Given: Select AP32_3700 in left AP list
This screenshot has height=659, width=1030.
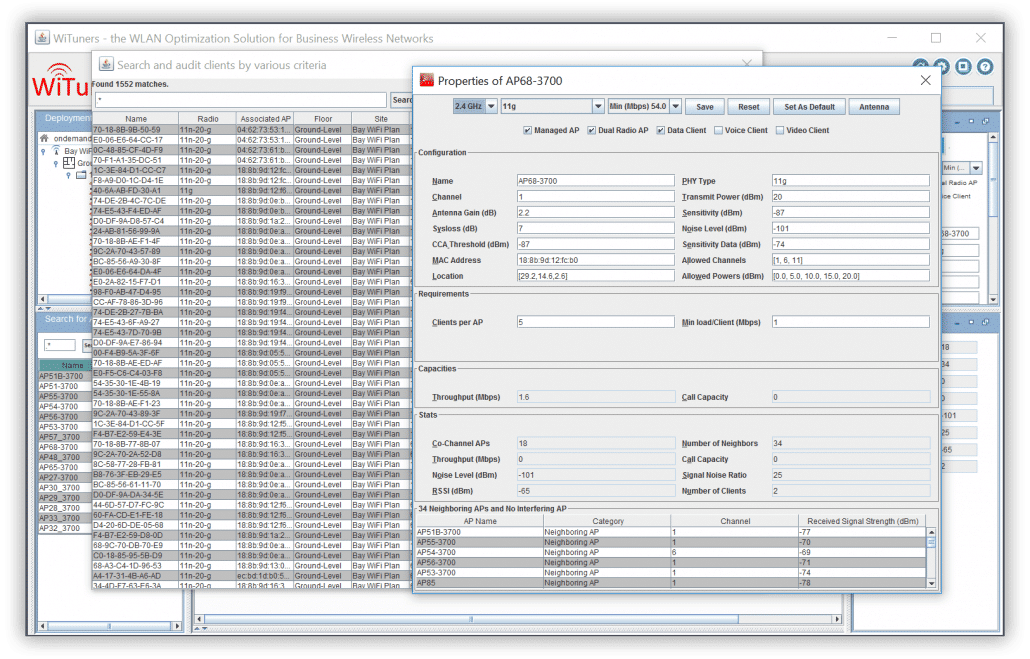Looking at the screenshot, I should point(64,528).
